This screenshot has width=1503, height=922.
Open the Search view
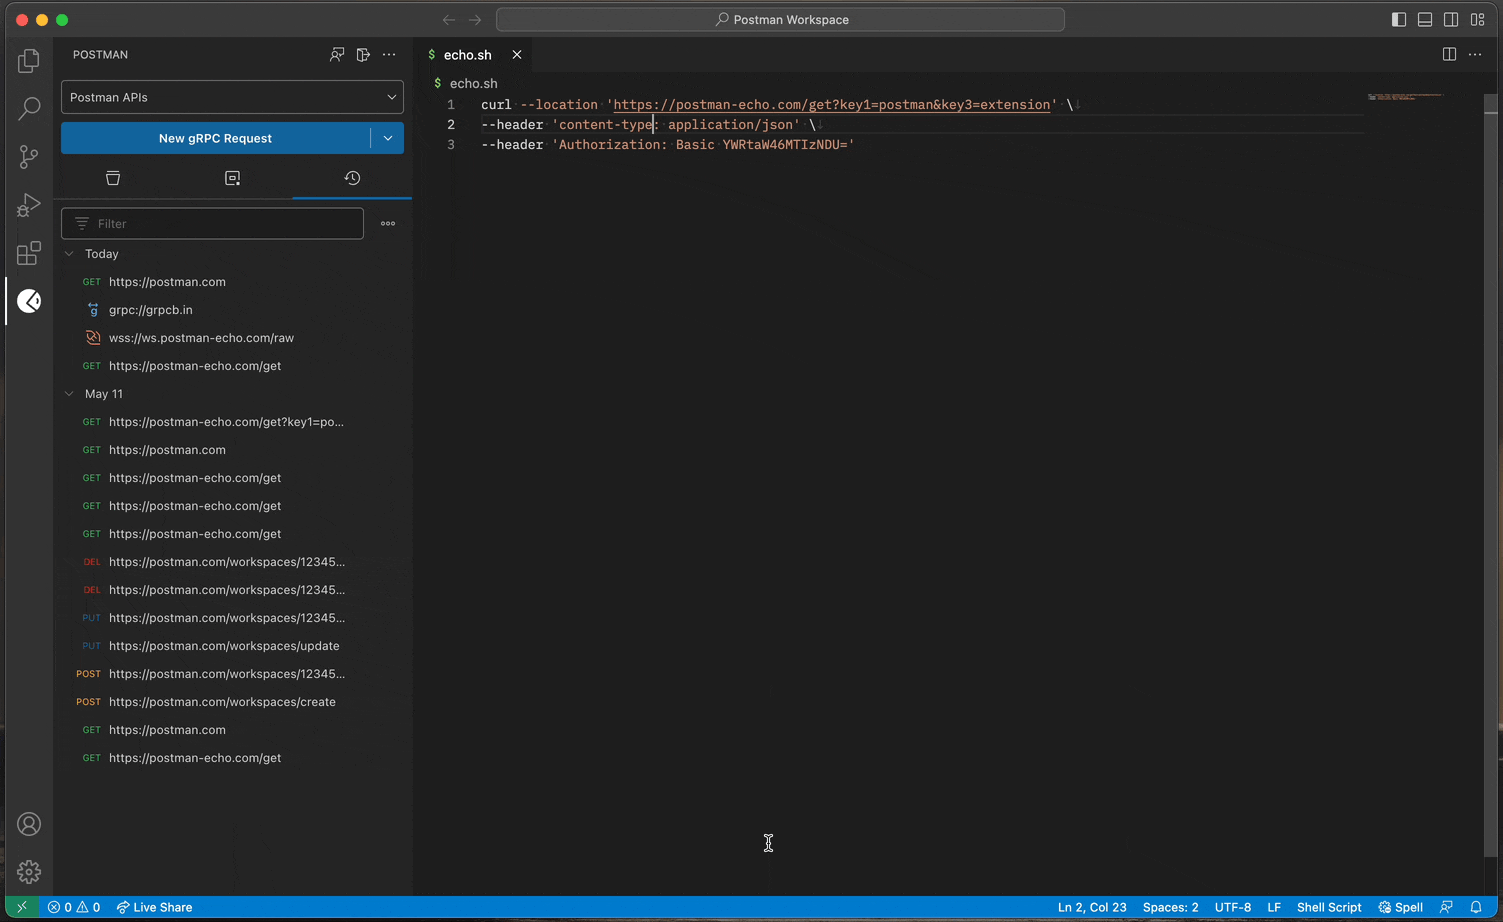pyautogui.click(x=28, y=108)
